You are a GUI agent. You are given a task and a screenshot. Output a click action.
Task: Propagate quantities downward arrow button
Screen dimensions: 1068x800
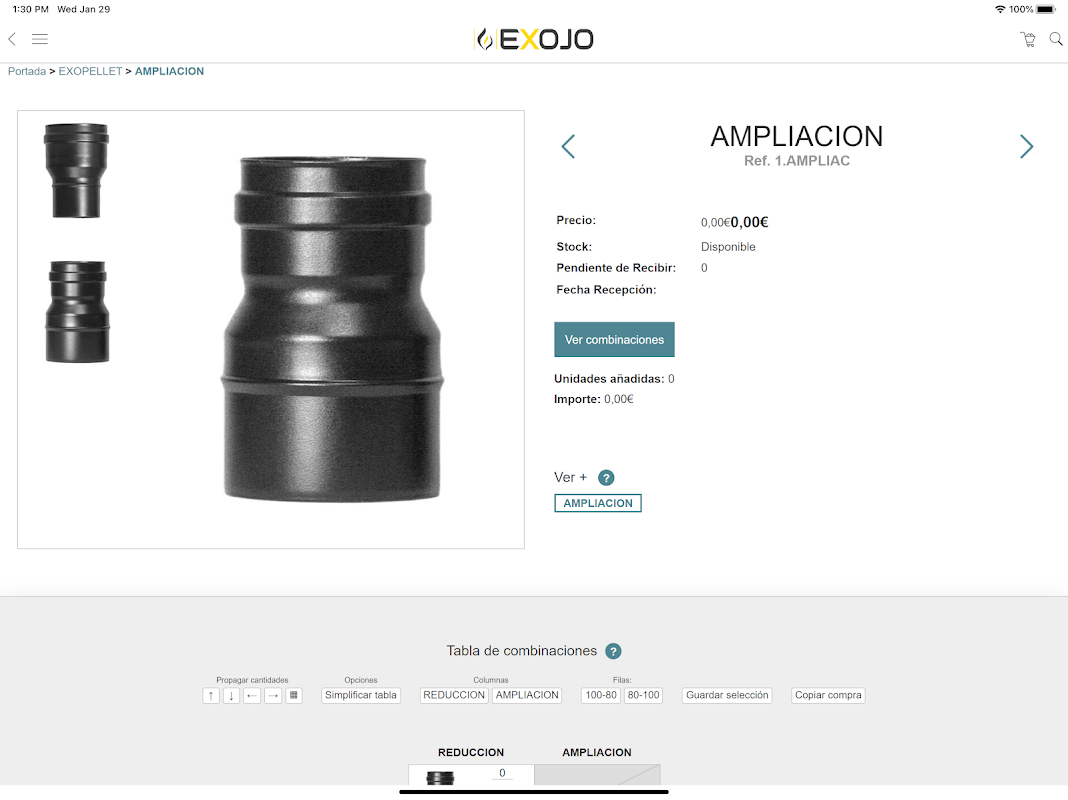[232, 696]
